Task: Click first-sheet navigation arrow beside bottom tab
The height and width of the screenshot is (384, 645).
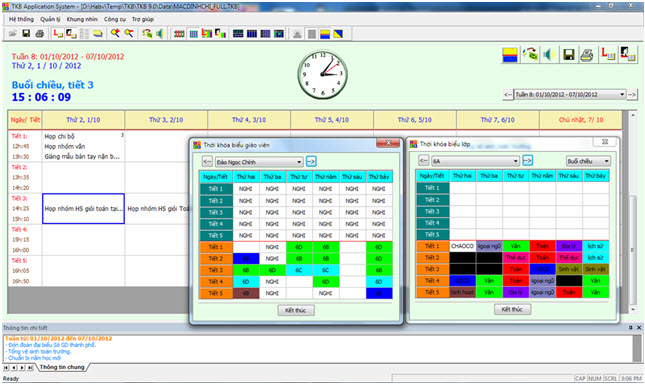Action: (x=6, y=368)
